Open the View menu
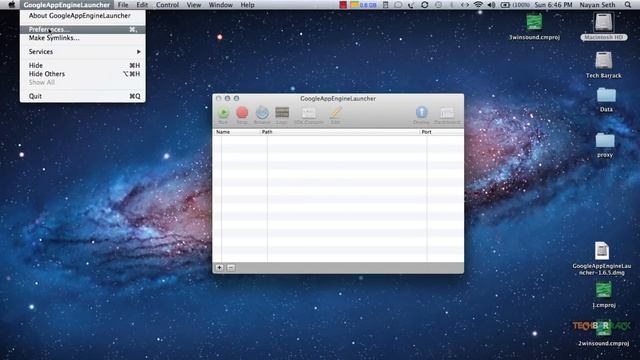Viewport: 640px width, 360px height. [194, 5]
